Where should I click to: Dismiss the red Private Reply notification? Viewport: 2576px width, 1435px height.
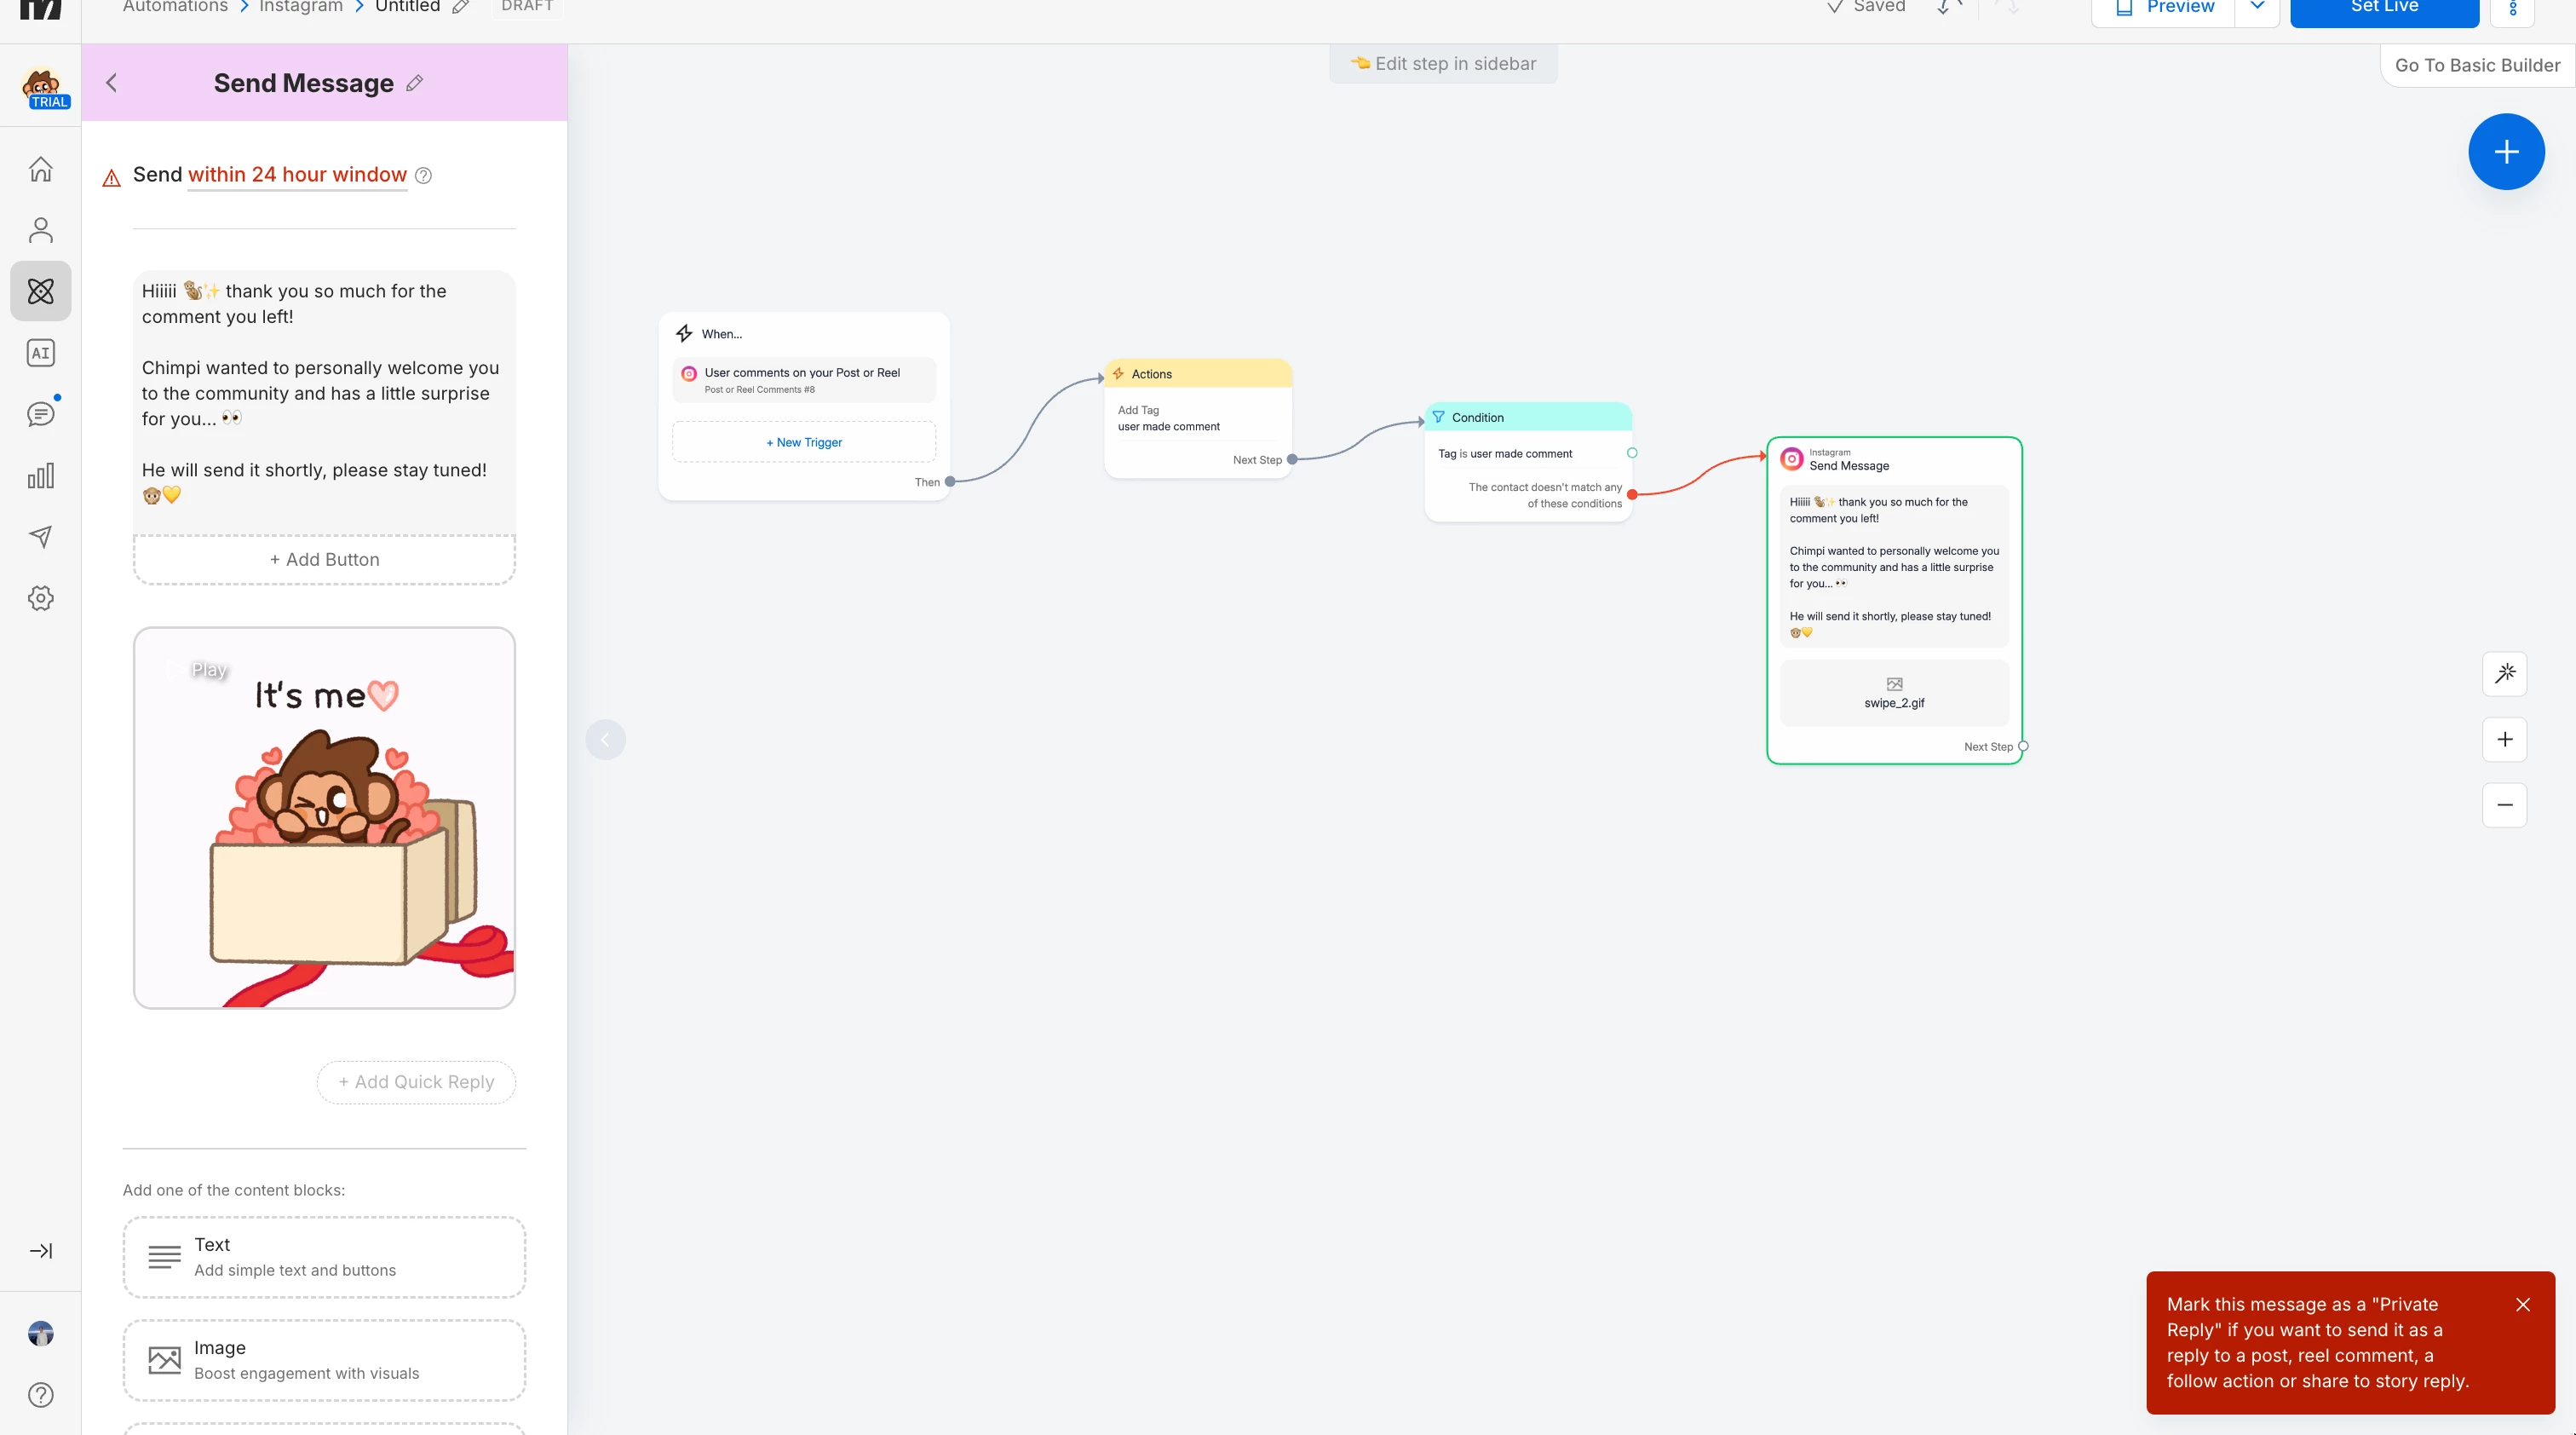click(x=2522, y=1304)
